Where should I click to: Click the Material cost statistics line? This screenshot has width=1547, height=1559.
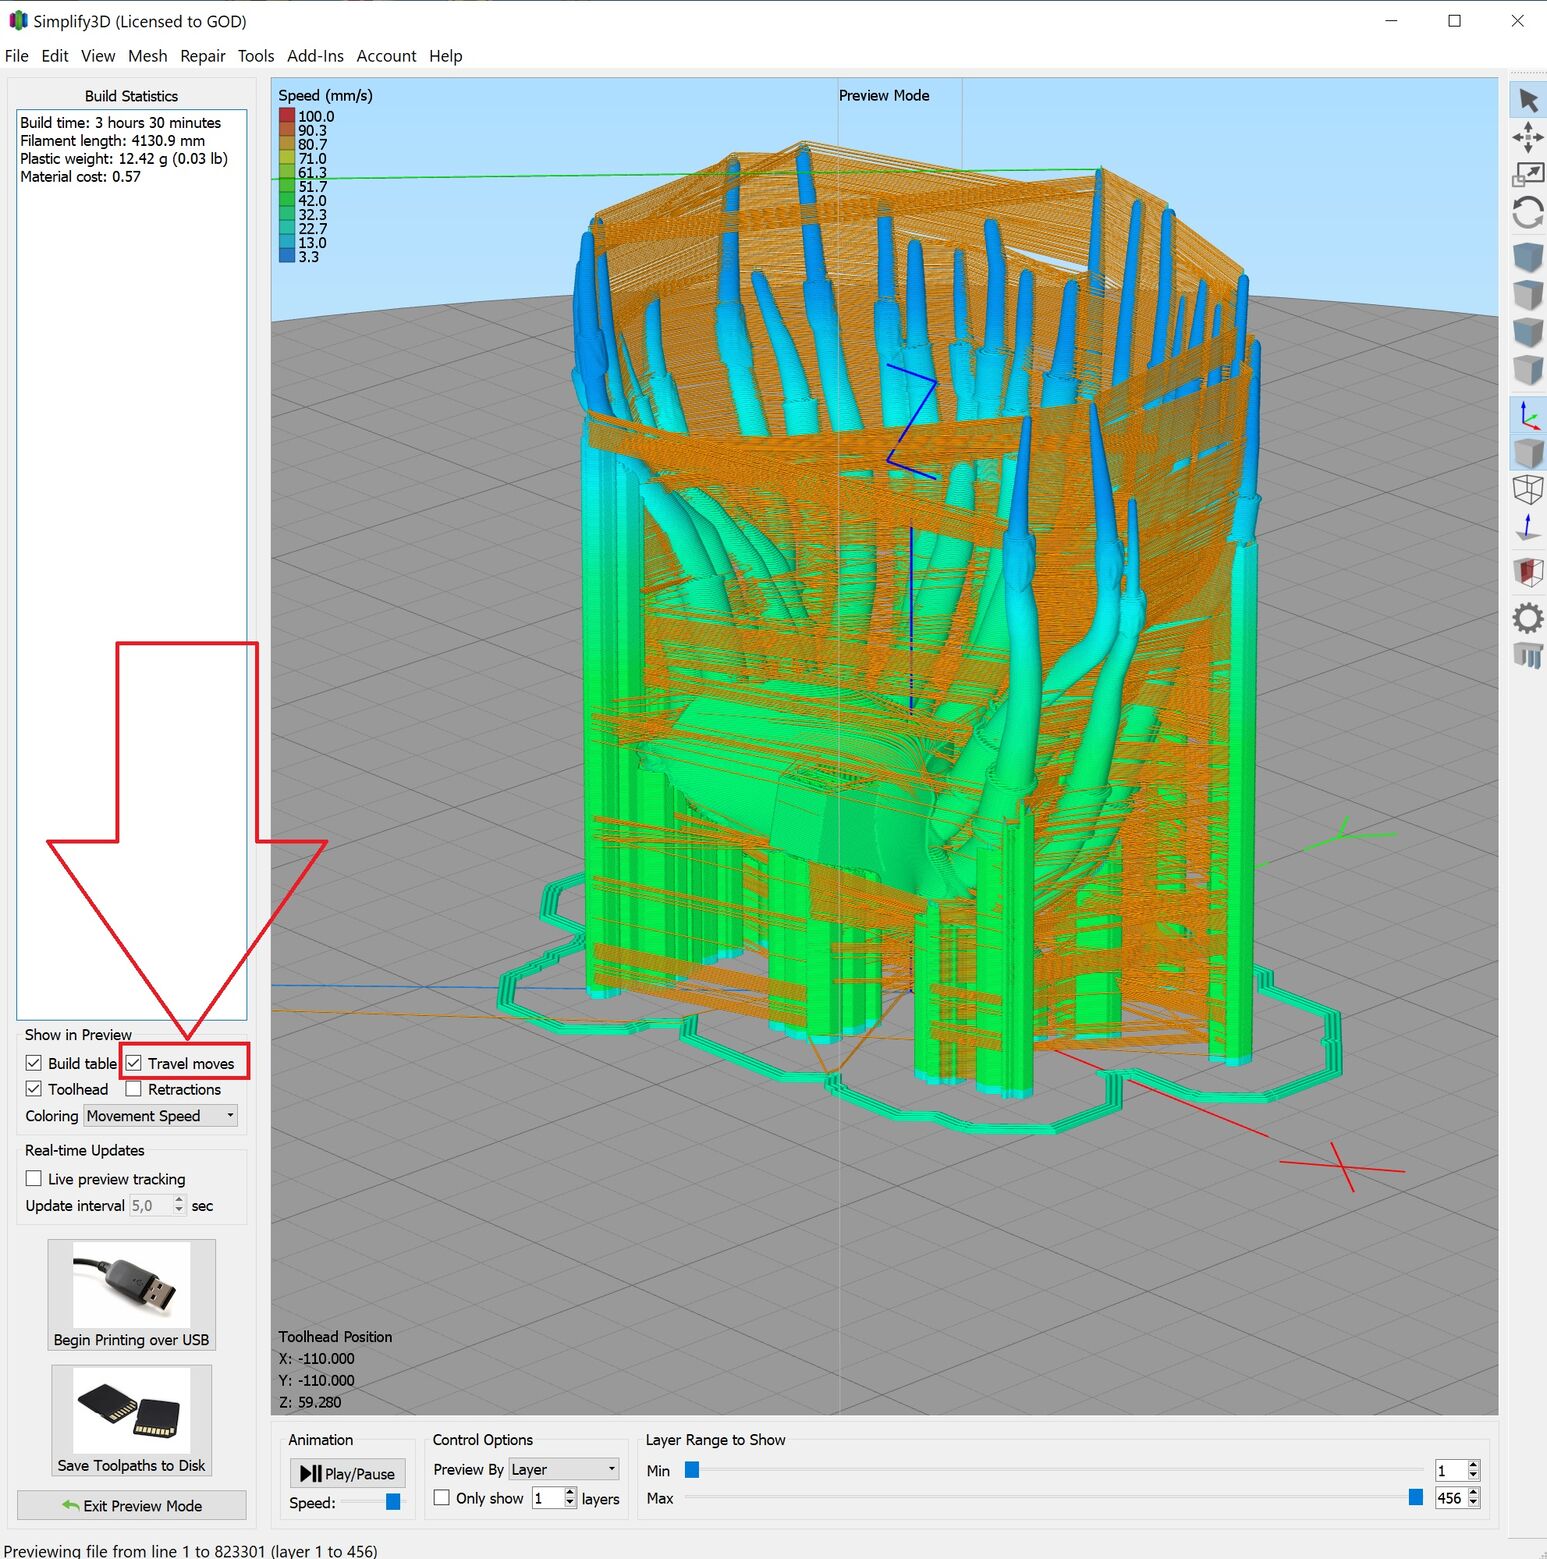tap(80, 177)
